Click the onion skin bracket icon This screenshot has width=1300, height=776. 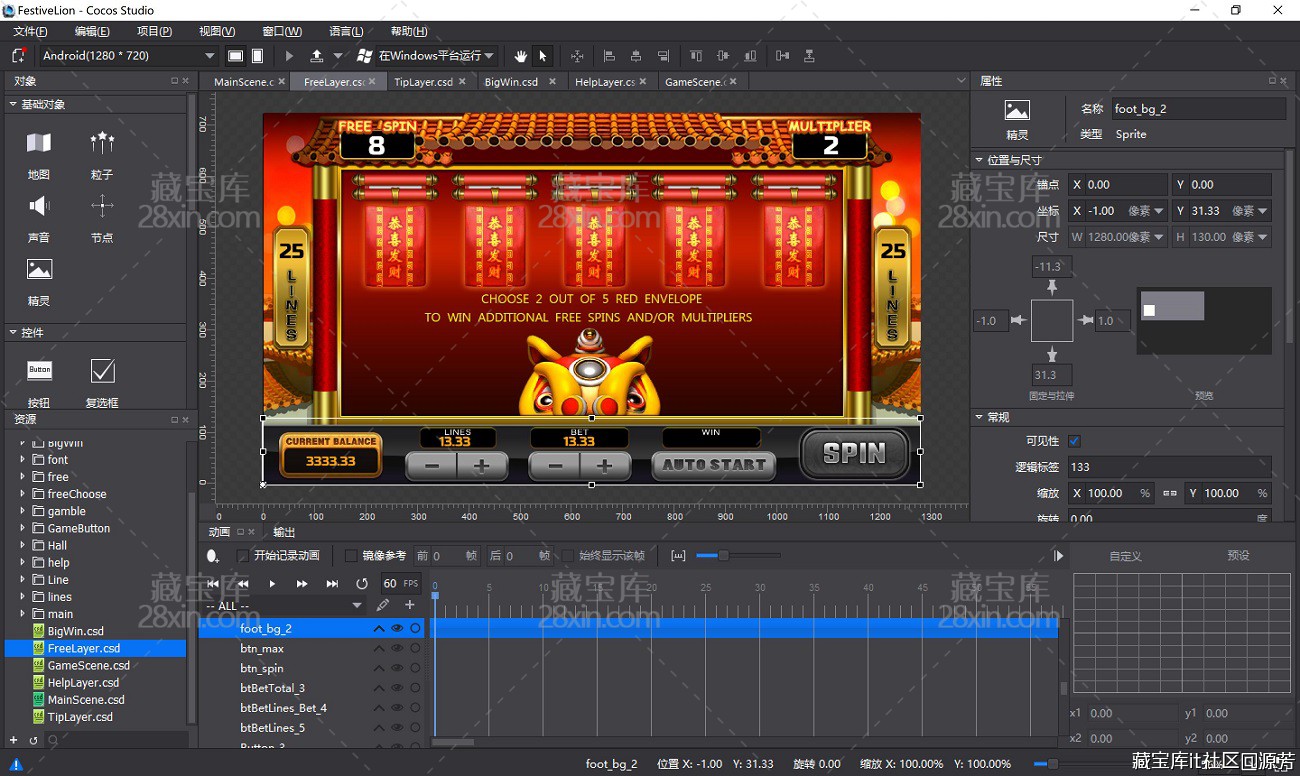point(678,556)
